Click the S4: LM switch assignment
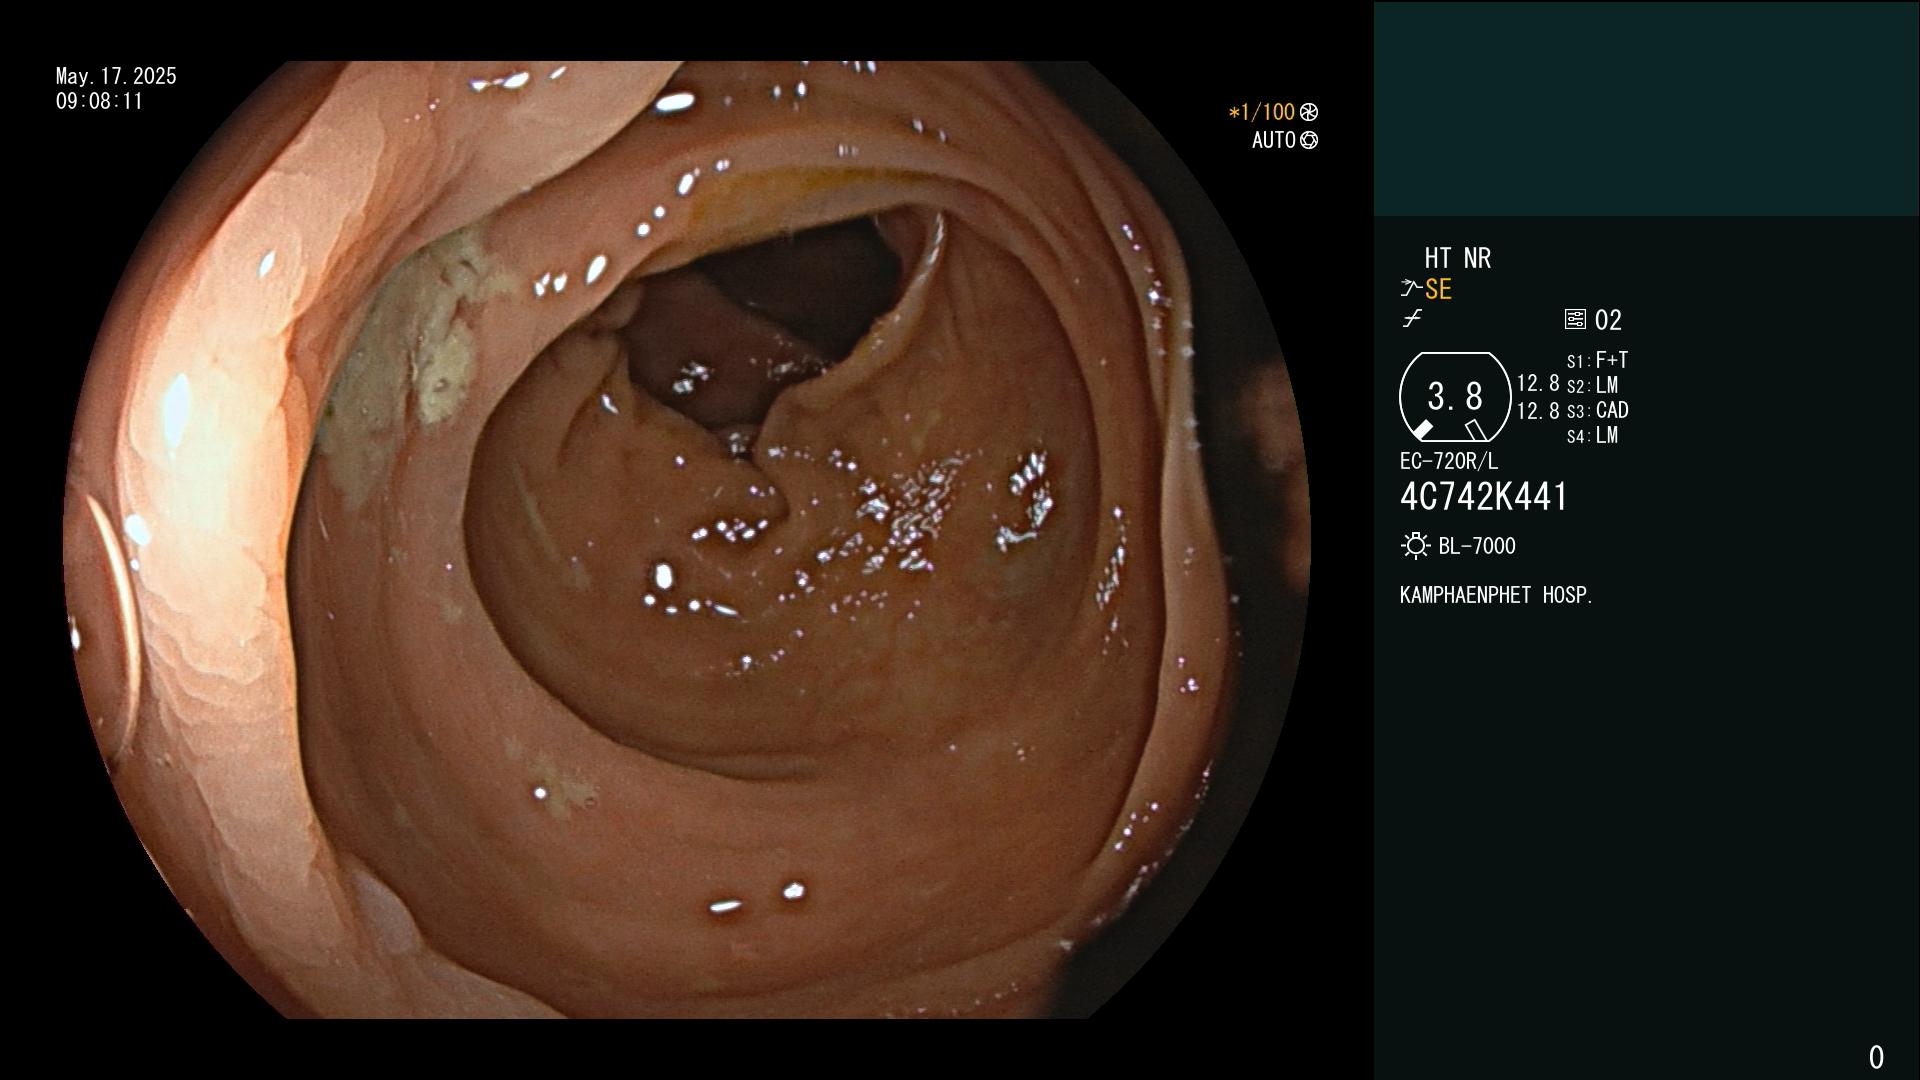Viewport: 1920px width, 1080px height. click(x=1592, y=435)
